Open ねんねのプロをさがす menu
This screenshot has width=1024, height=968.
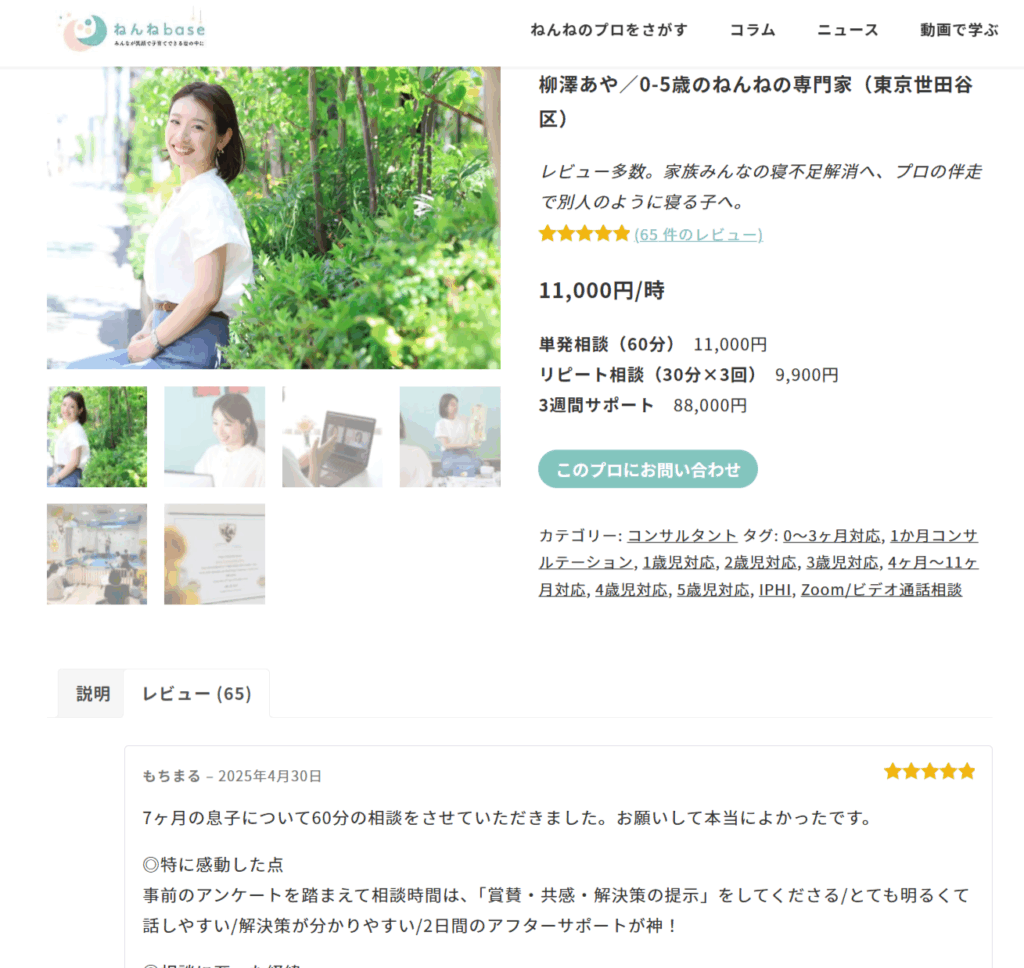tap(609, 30)
